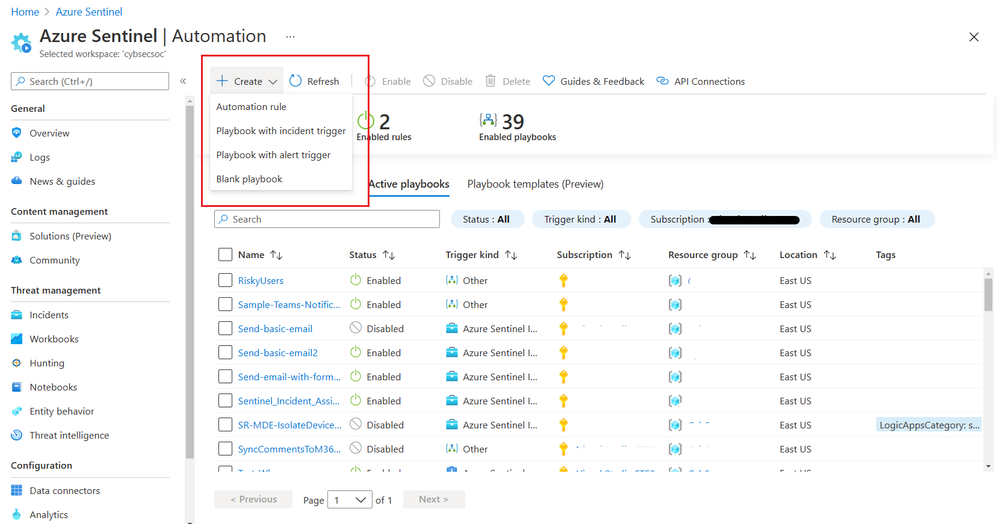999x524 pixels.
Task: Click the Previous page button
Action: [253, 499]
